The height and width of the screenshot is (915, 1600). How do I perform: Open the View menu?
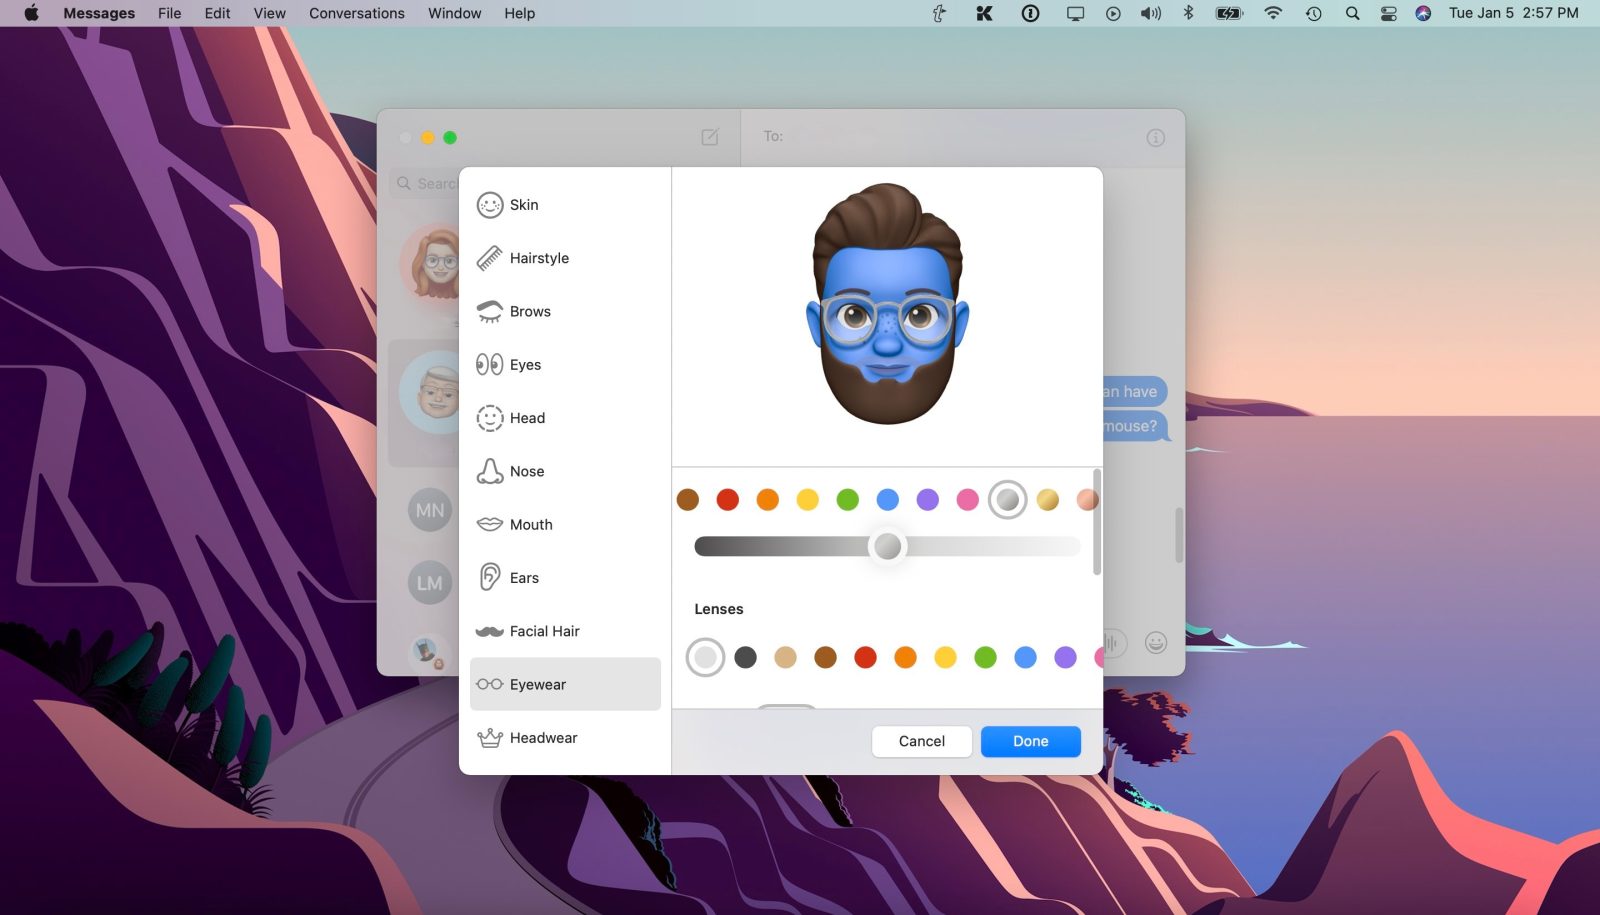pos(269,13)
